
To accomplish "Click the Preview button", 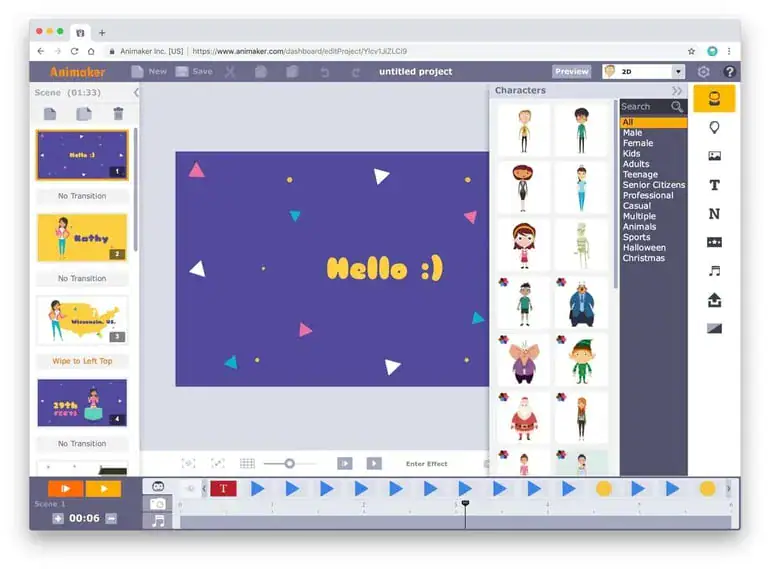I will 571,72.
